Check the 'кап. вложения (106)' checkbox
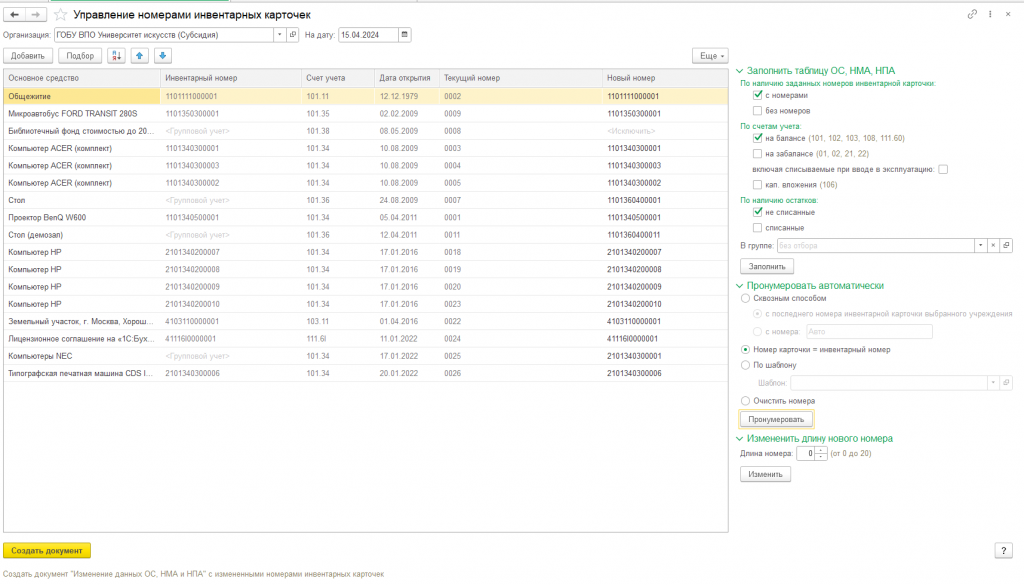 click(758, 185)
